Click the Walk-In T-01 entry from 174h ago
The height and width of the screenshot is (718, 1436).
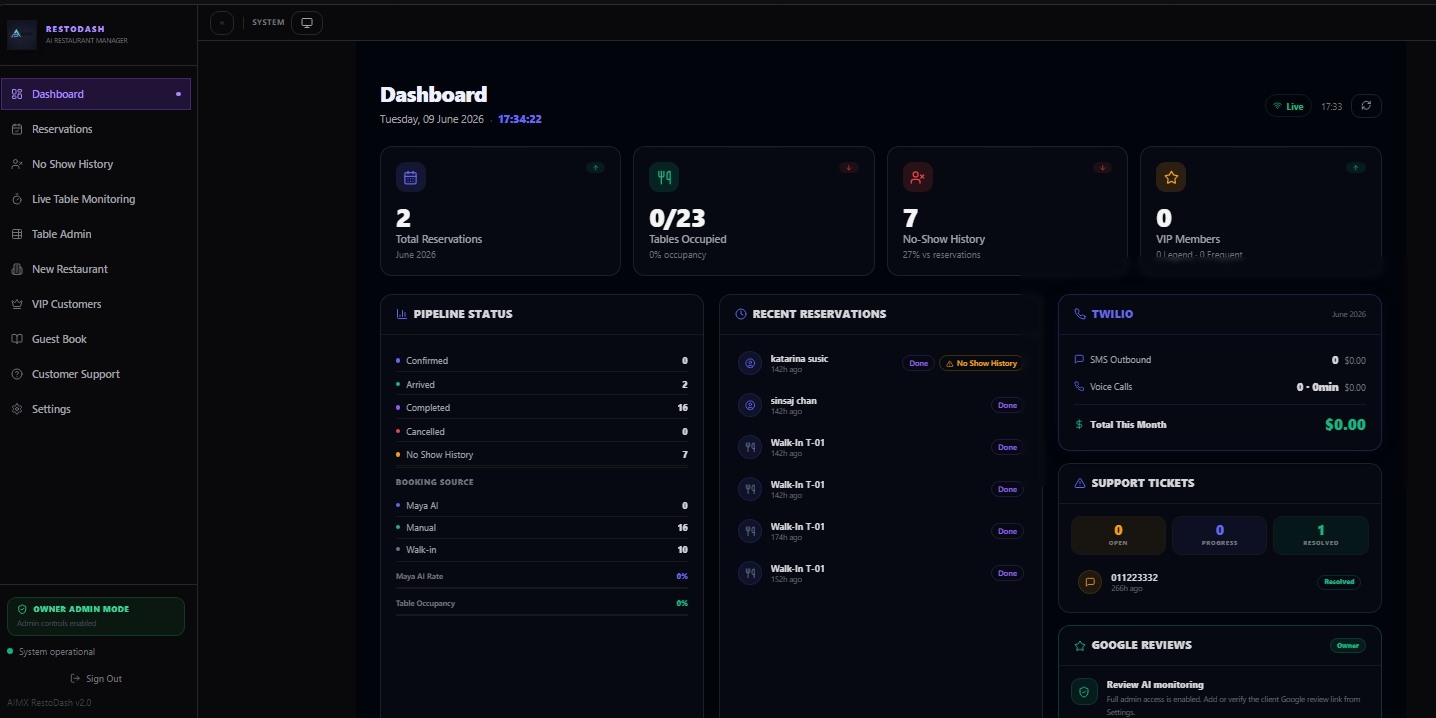880,531
